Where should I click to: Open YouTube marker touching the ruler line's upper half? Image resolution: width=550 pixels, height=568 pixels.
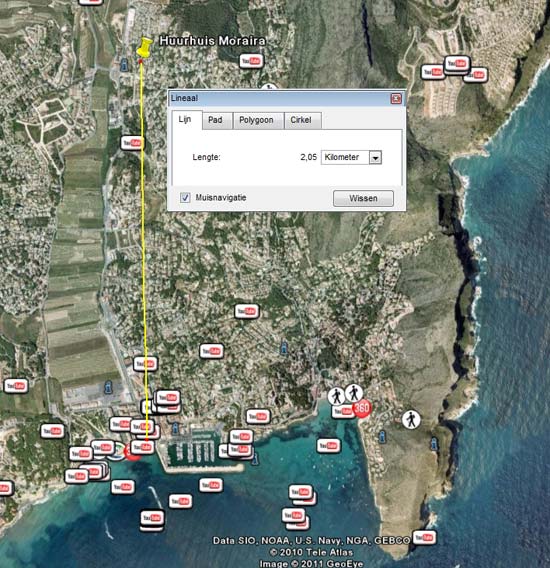tap(132, 143)
